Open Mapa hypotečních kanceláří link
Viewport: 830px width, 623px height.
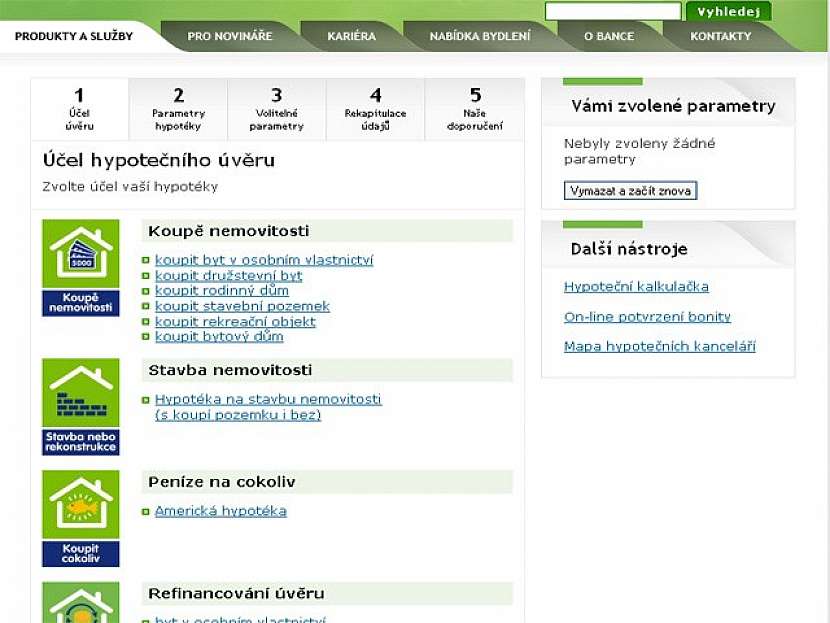(659, 347)
